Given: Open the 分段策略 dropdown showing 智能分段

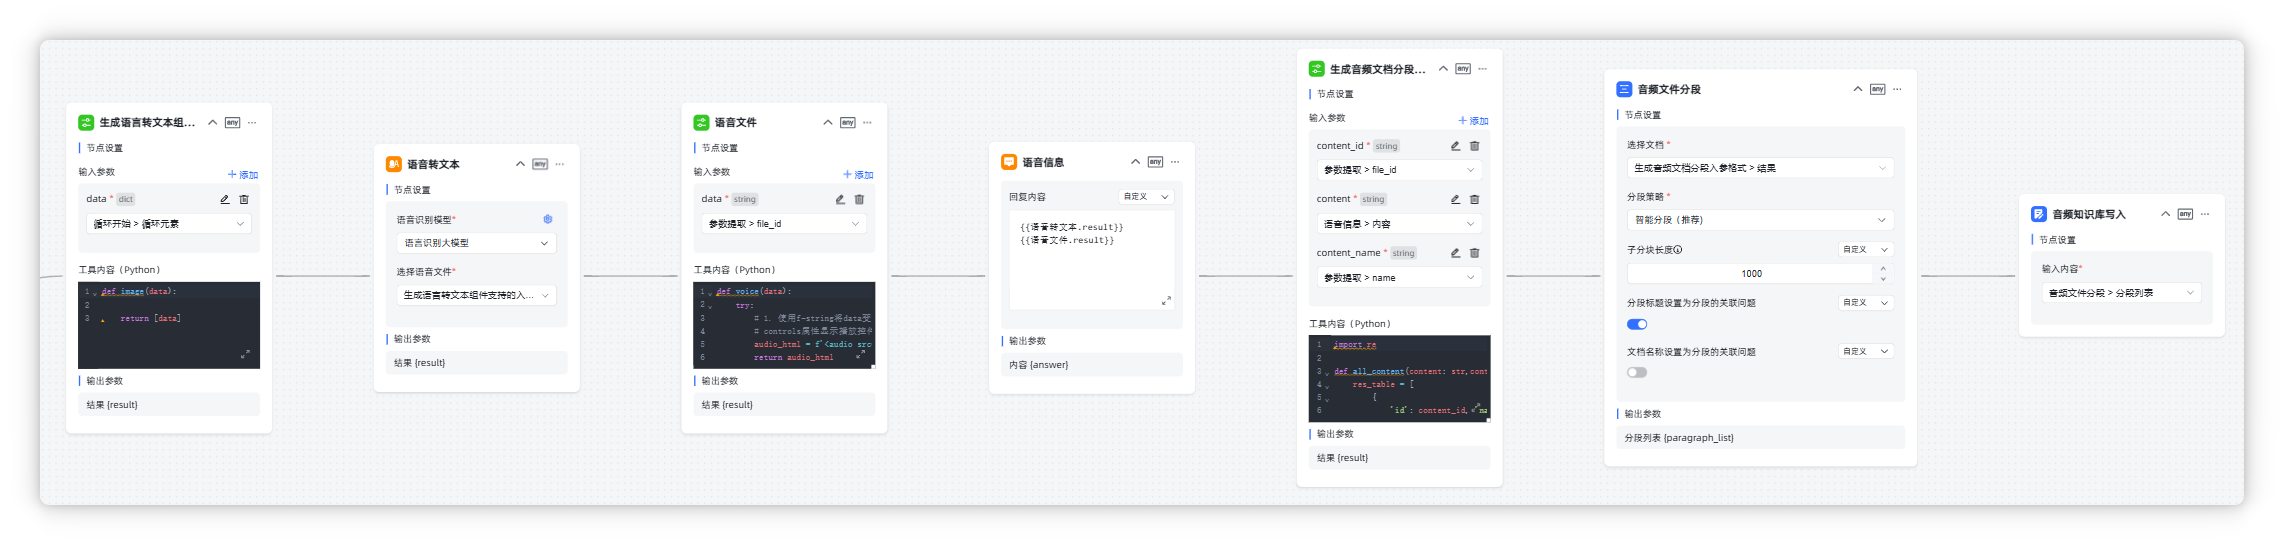Looking at the screenshot, I should coord(1759,220).
